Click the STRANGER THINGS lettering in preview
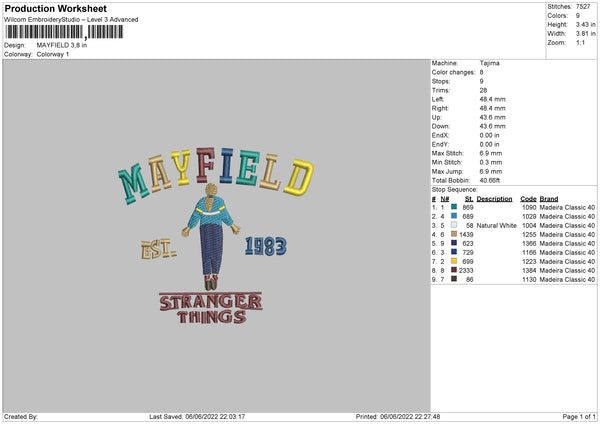This screenshot has width=600, height=424. point(211,308)
